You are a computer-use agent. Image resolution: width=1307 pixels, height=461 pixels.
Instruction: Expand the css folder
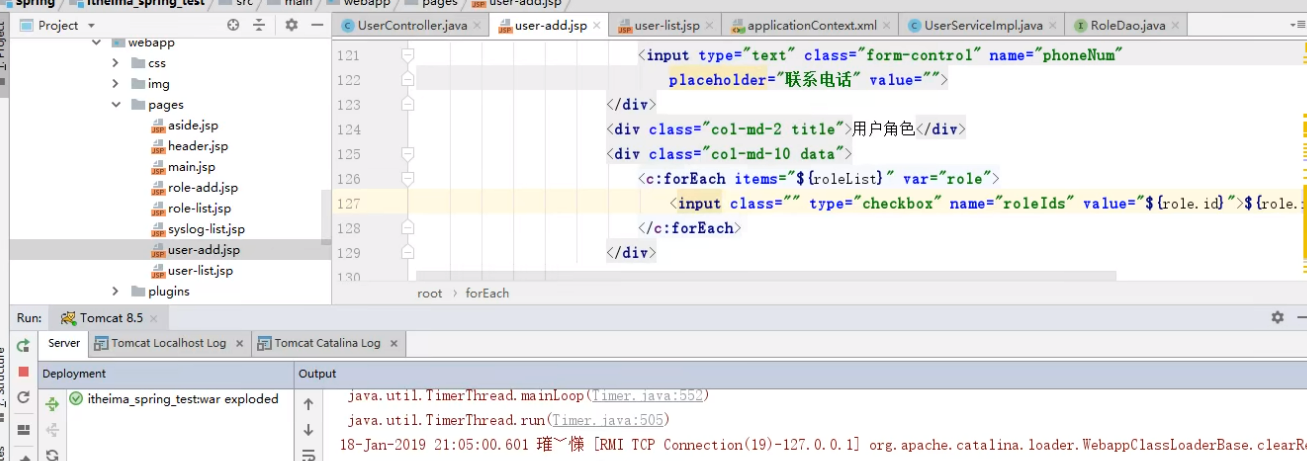click(117, 63)
